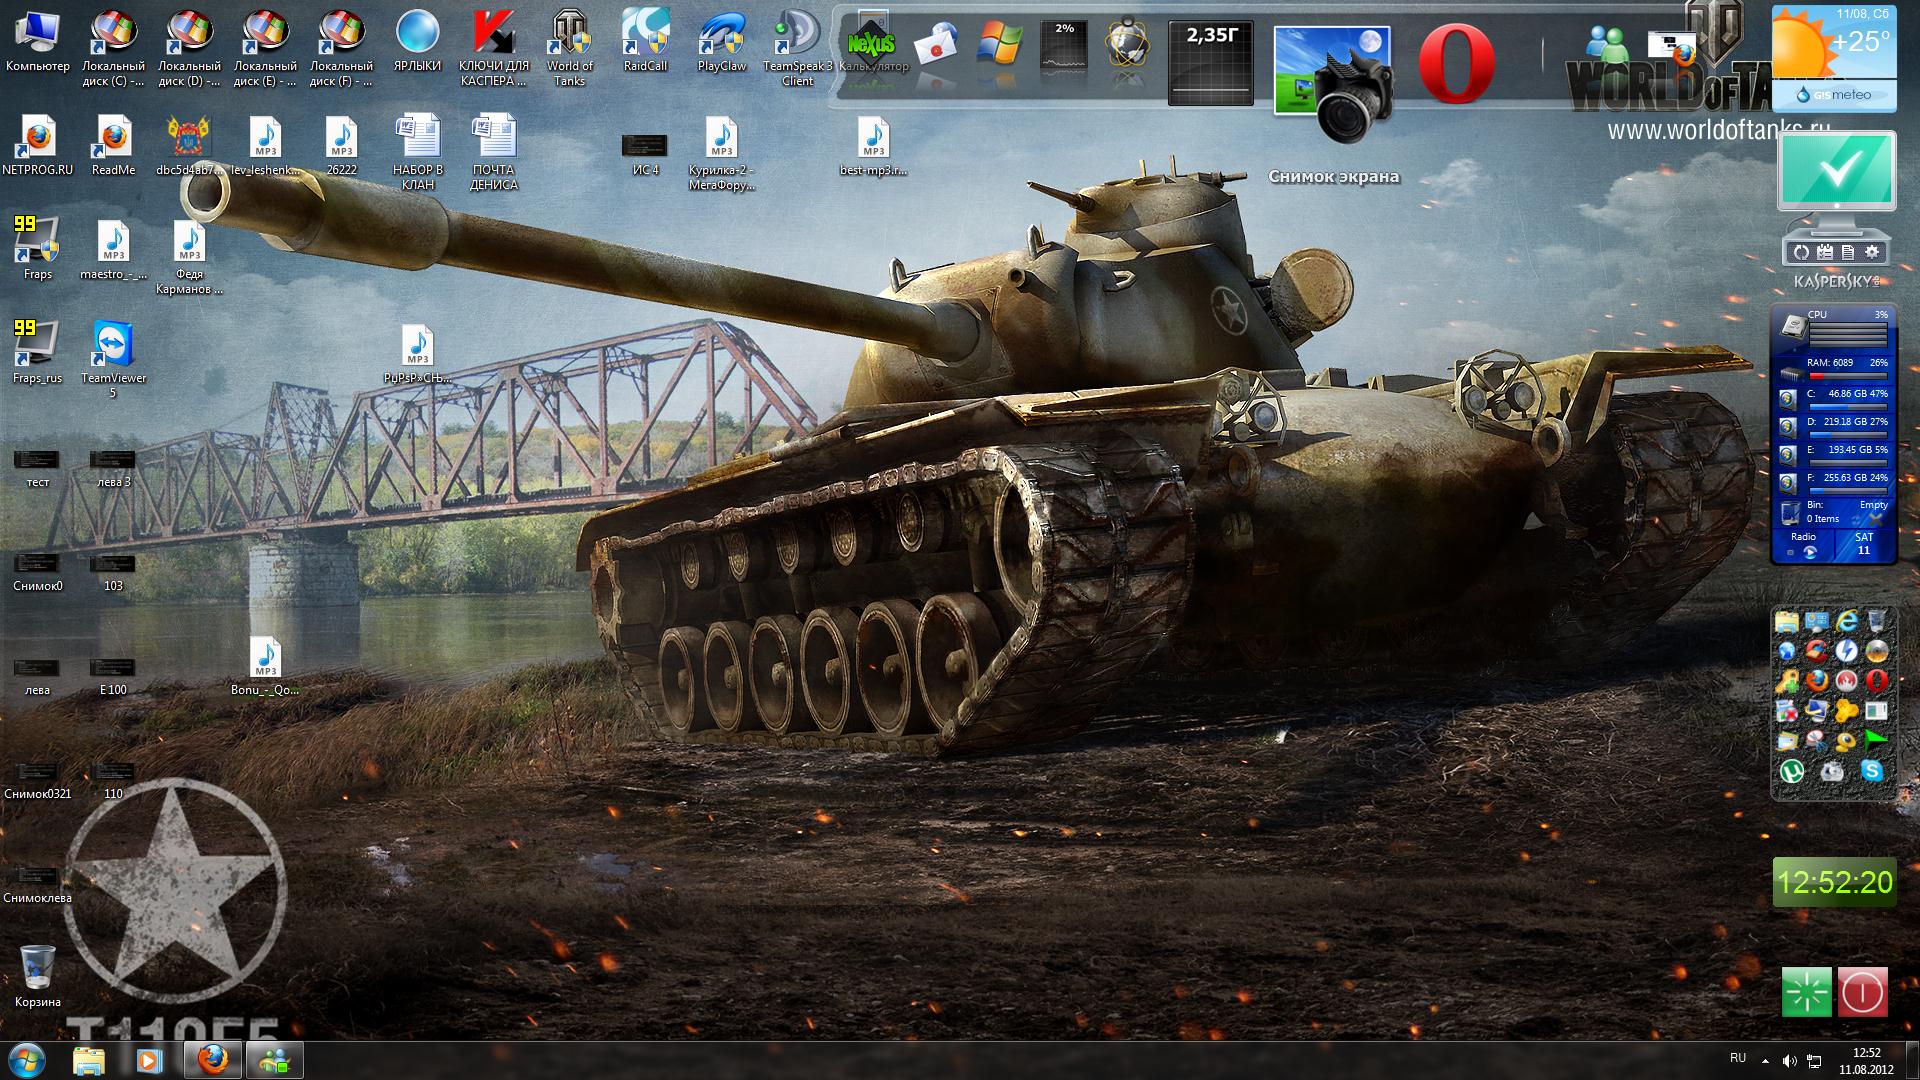Click the green restart gadget button
This screenshot has height=1080, width=1920.
pyautogui.click(x=1807, y=992)
